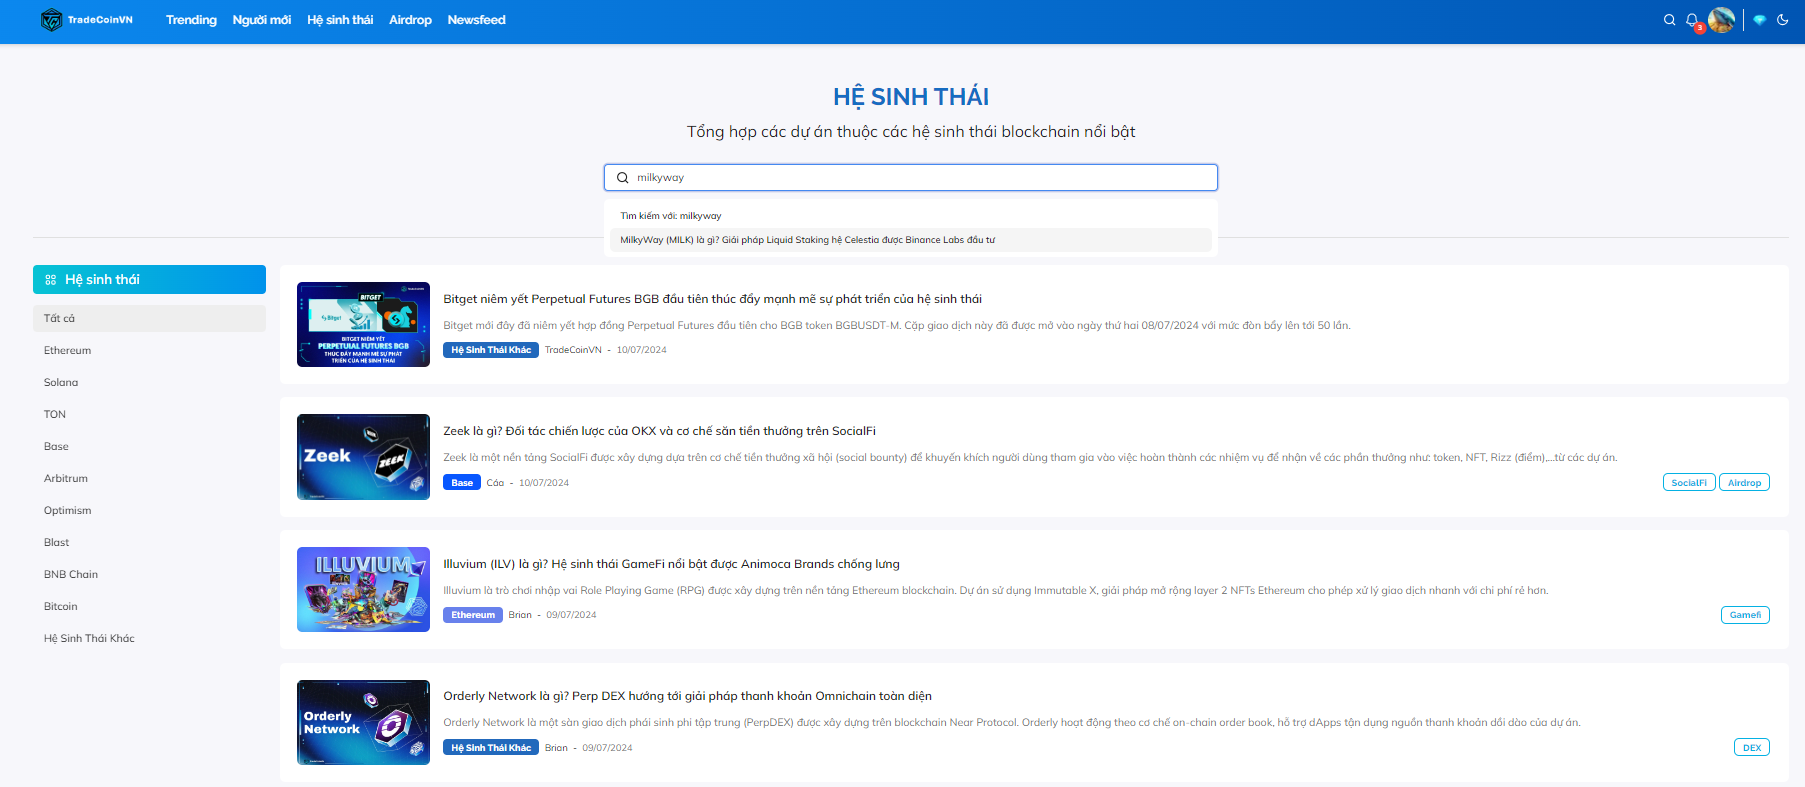Image resolution: width=1805 pixels, height=787 pixels.
Task: Click the Gamefi tag
Action: [1745, 615]
